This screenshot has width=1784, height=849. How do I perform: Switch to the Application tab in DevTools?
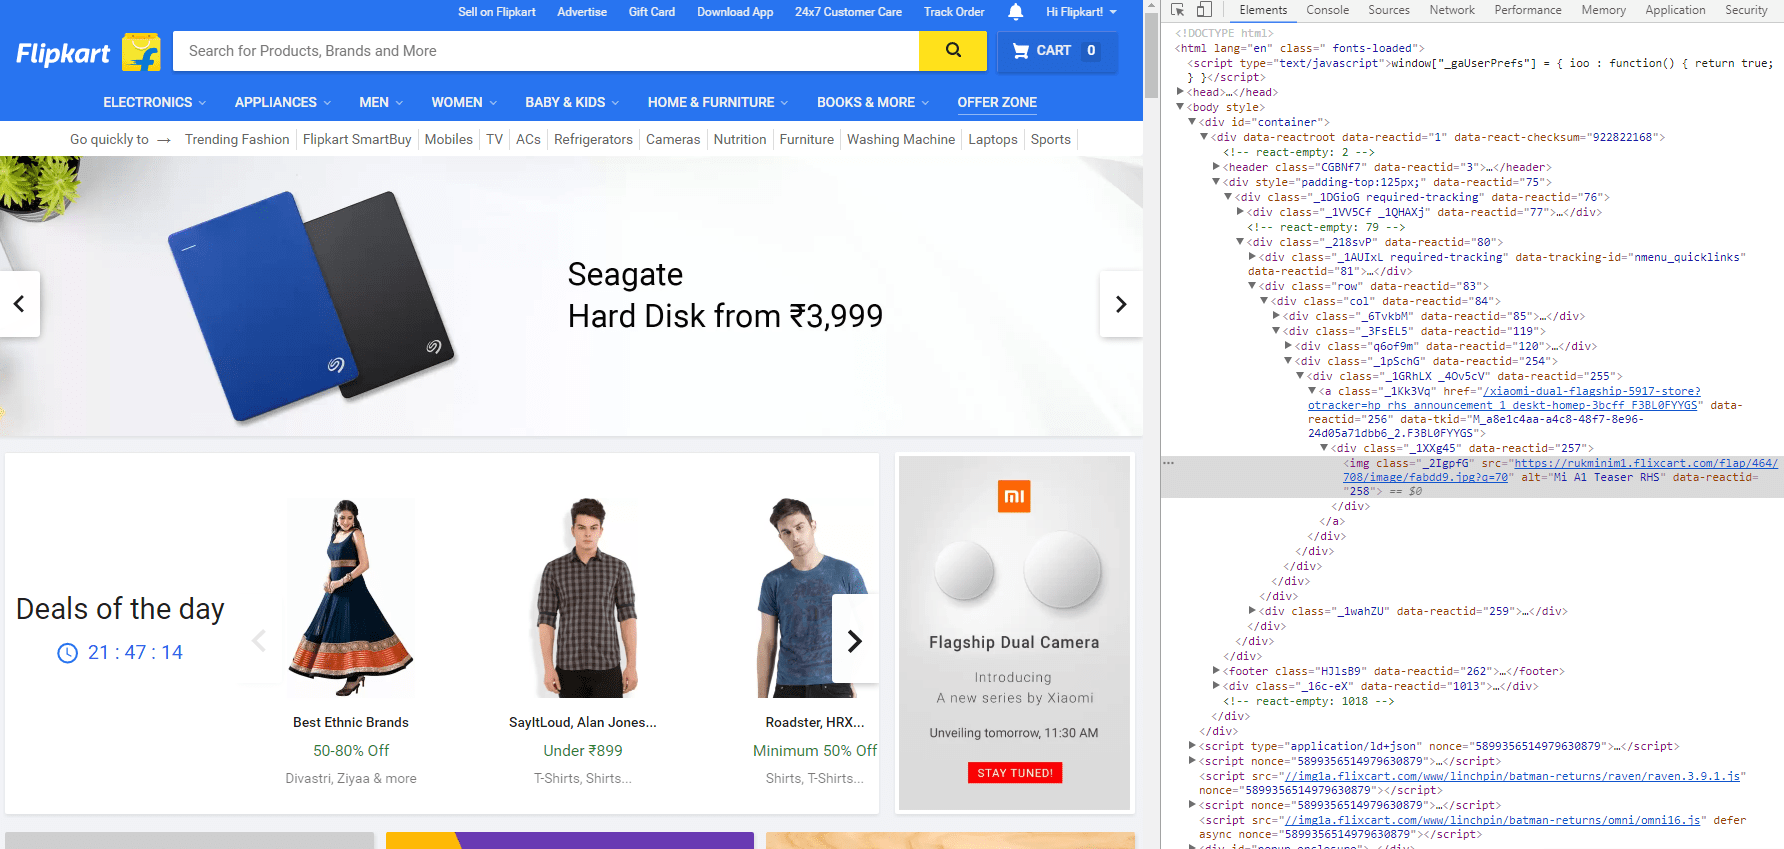pos(1675,10)
